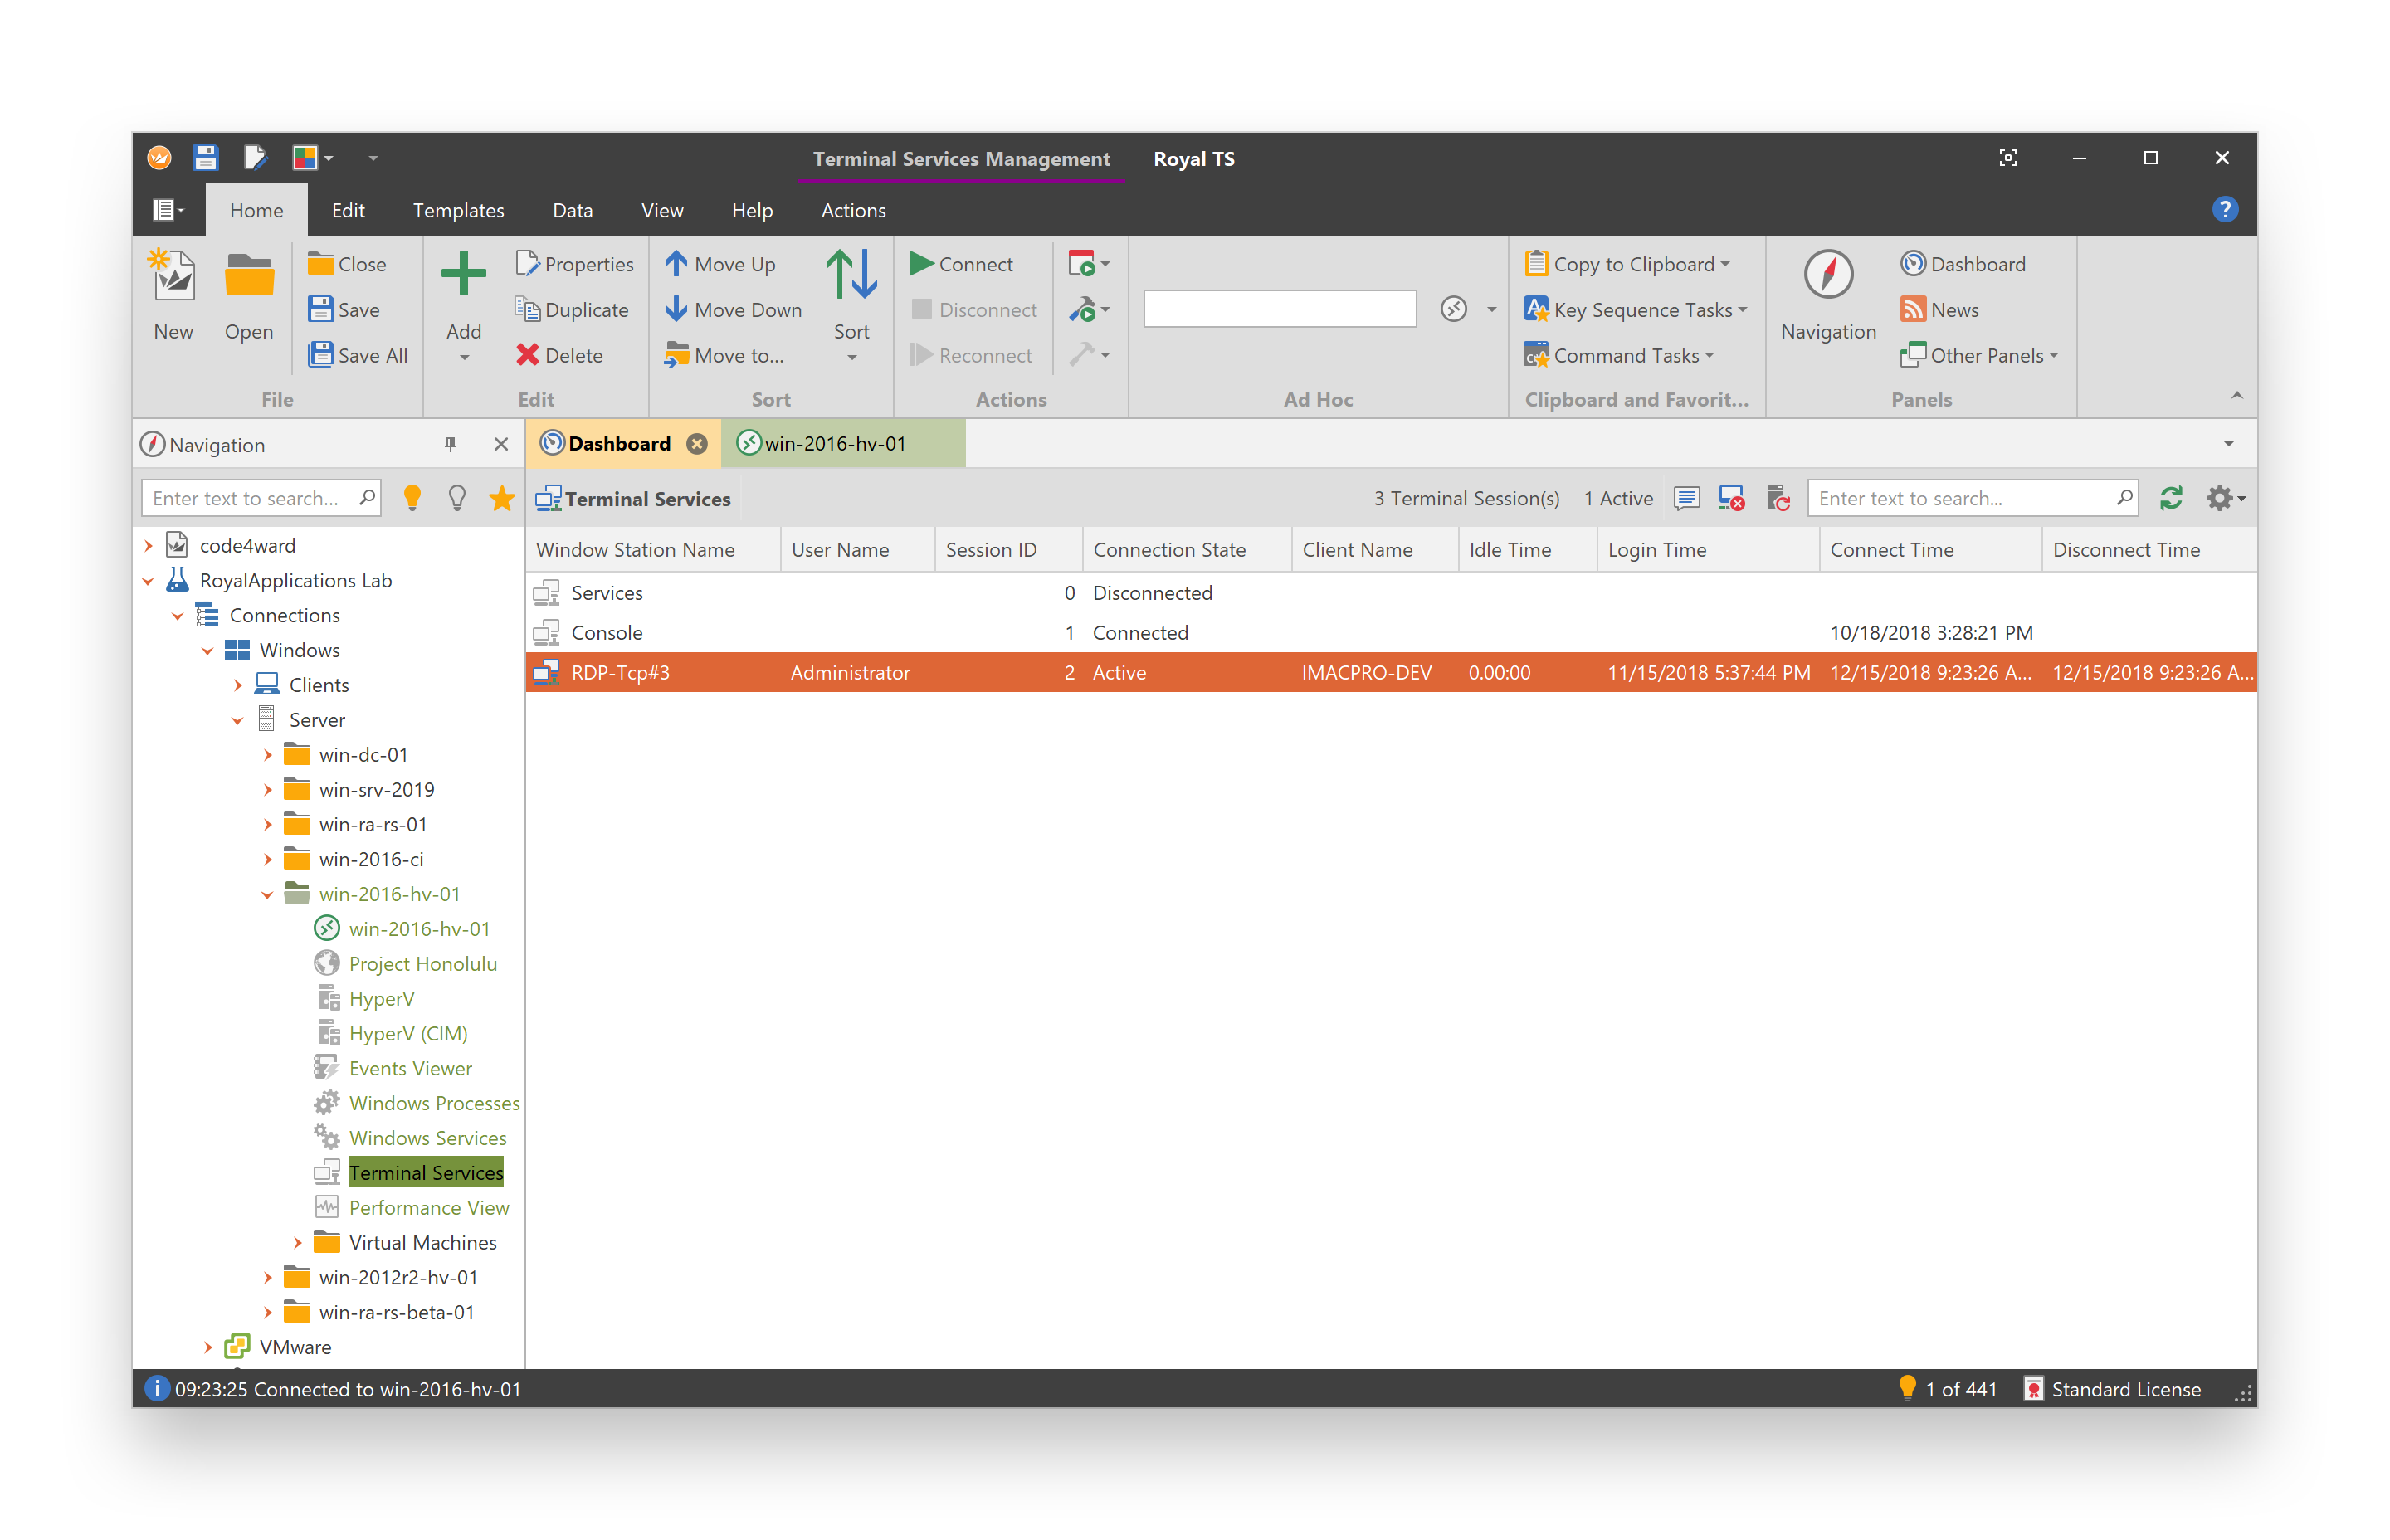The width and height of the screenshot is (2390, 1540).
Task: Expand the code4ward tree node
Action: point(149,545)
